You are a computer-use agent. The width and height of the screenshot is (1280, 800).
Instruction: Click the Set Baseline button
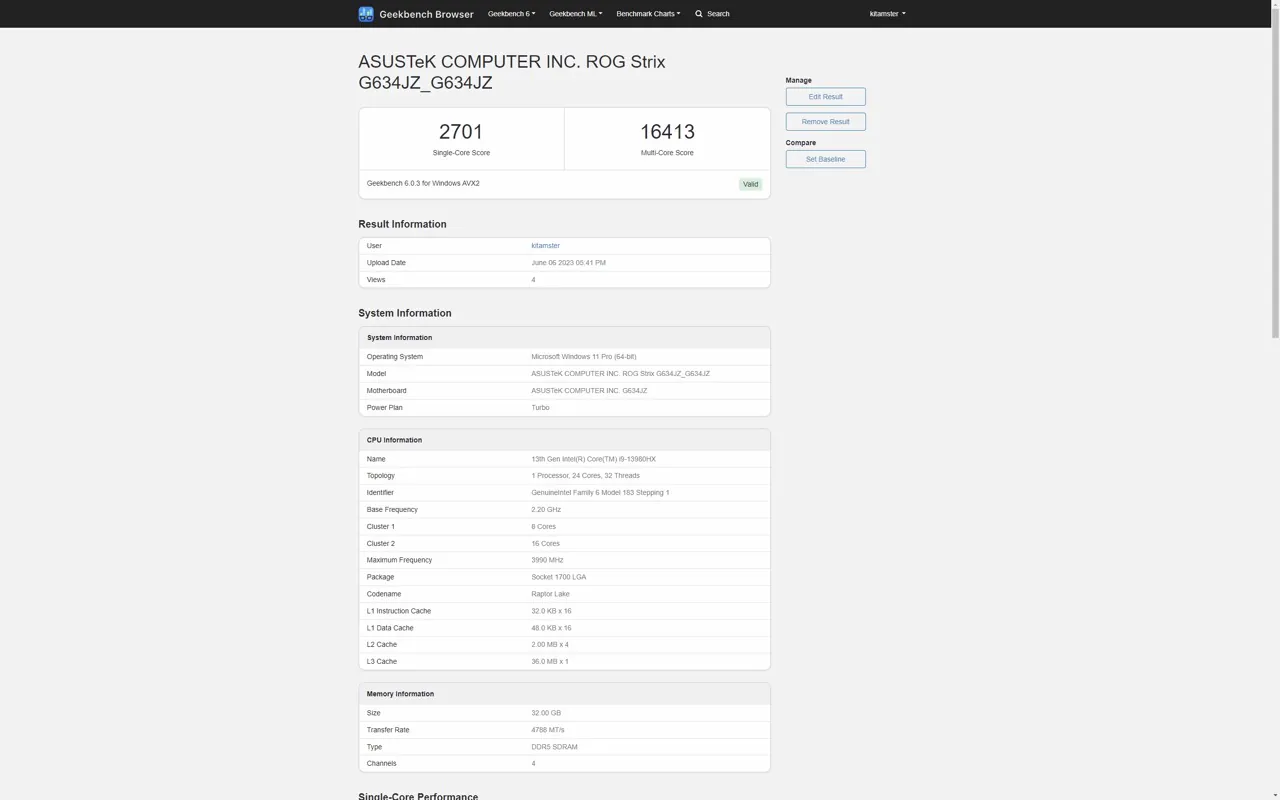[x=825, y=159]
